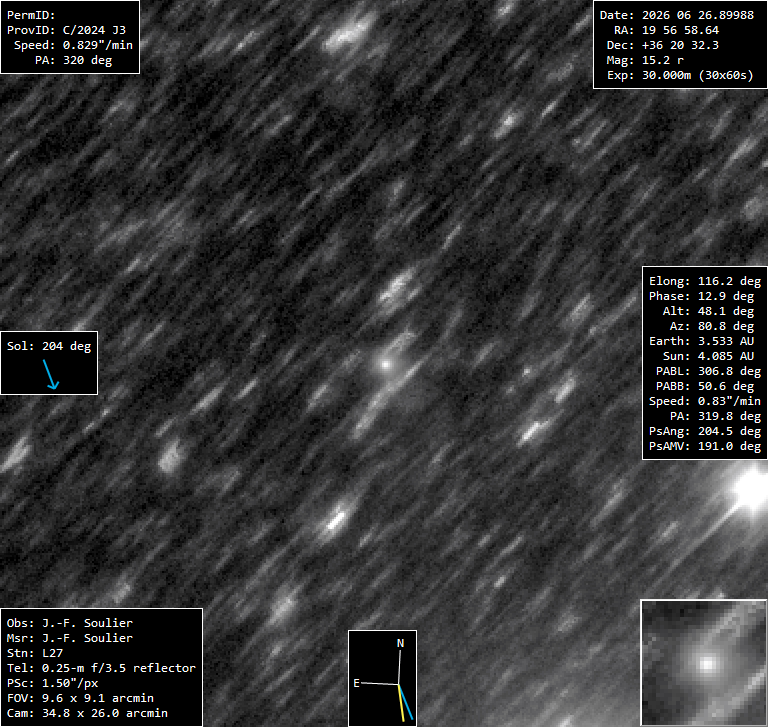Click 'PABB: 50.6 deg' entry

coord(705,387)
